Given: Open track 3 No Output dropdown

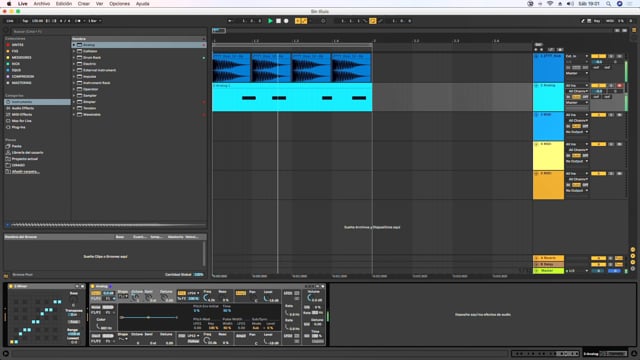Looking at the screenshot, I should pos(577,132).
